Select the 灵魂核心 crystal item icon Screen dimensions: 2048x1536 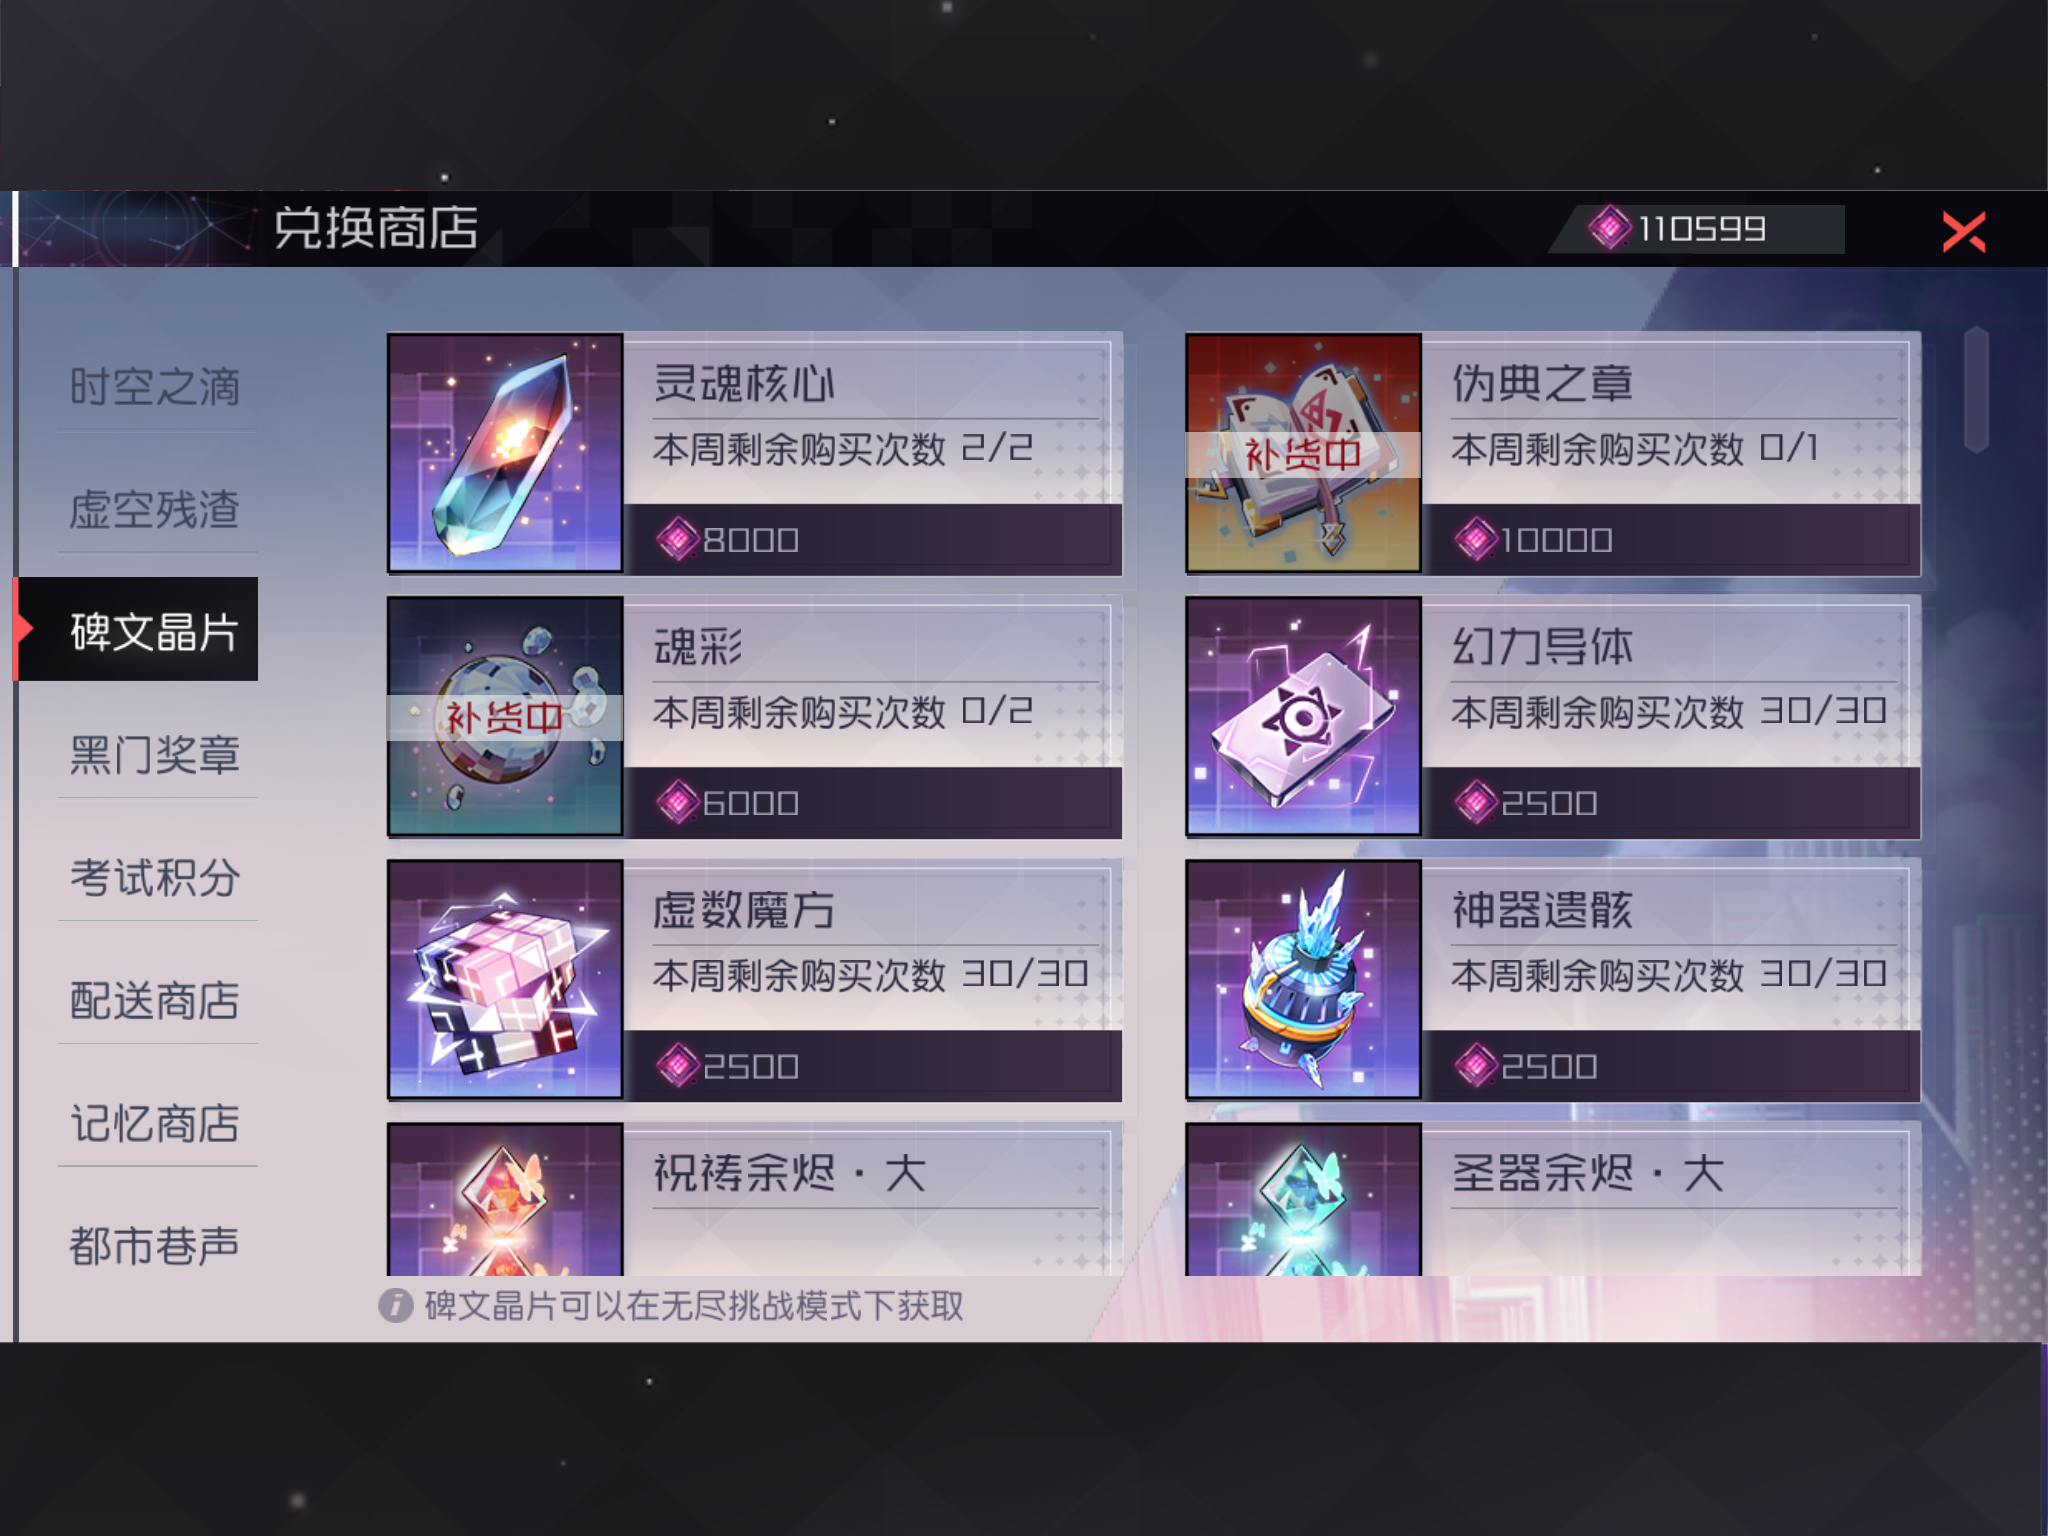pos(505,453)
